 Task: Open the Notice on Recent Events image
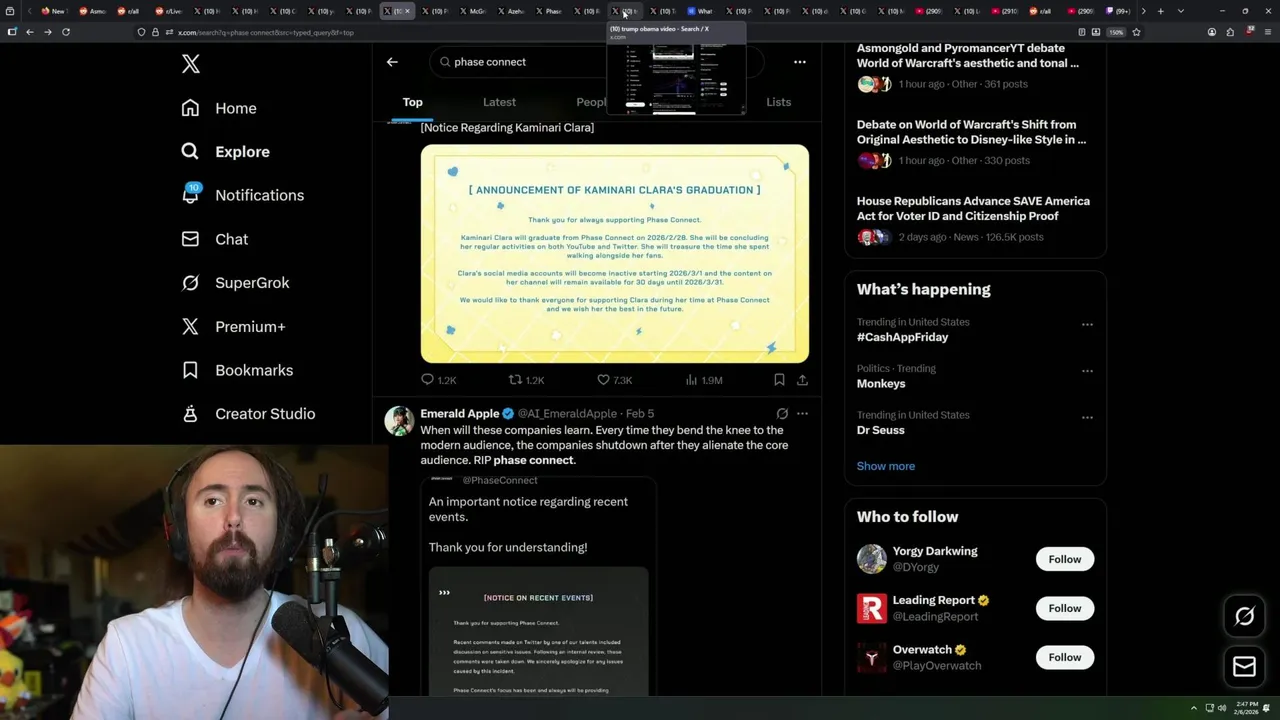click(539, 632)
